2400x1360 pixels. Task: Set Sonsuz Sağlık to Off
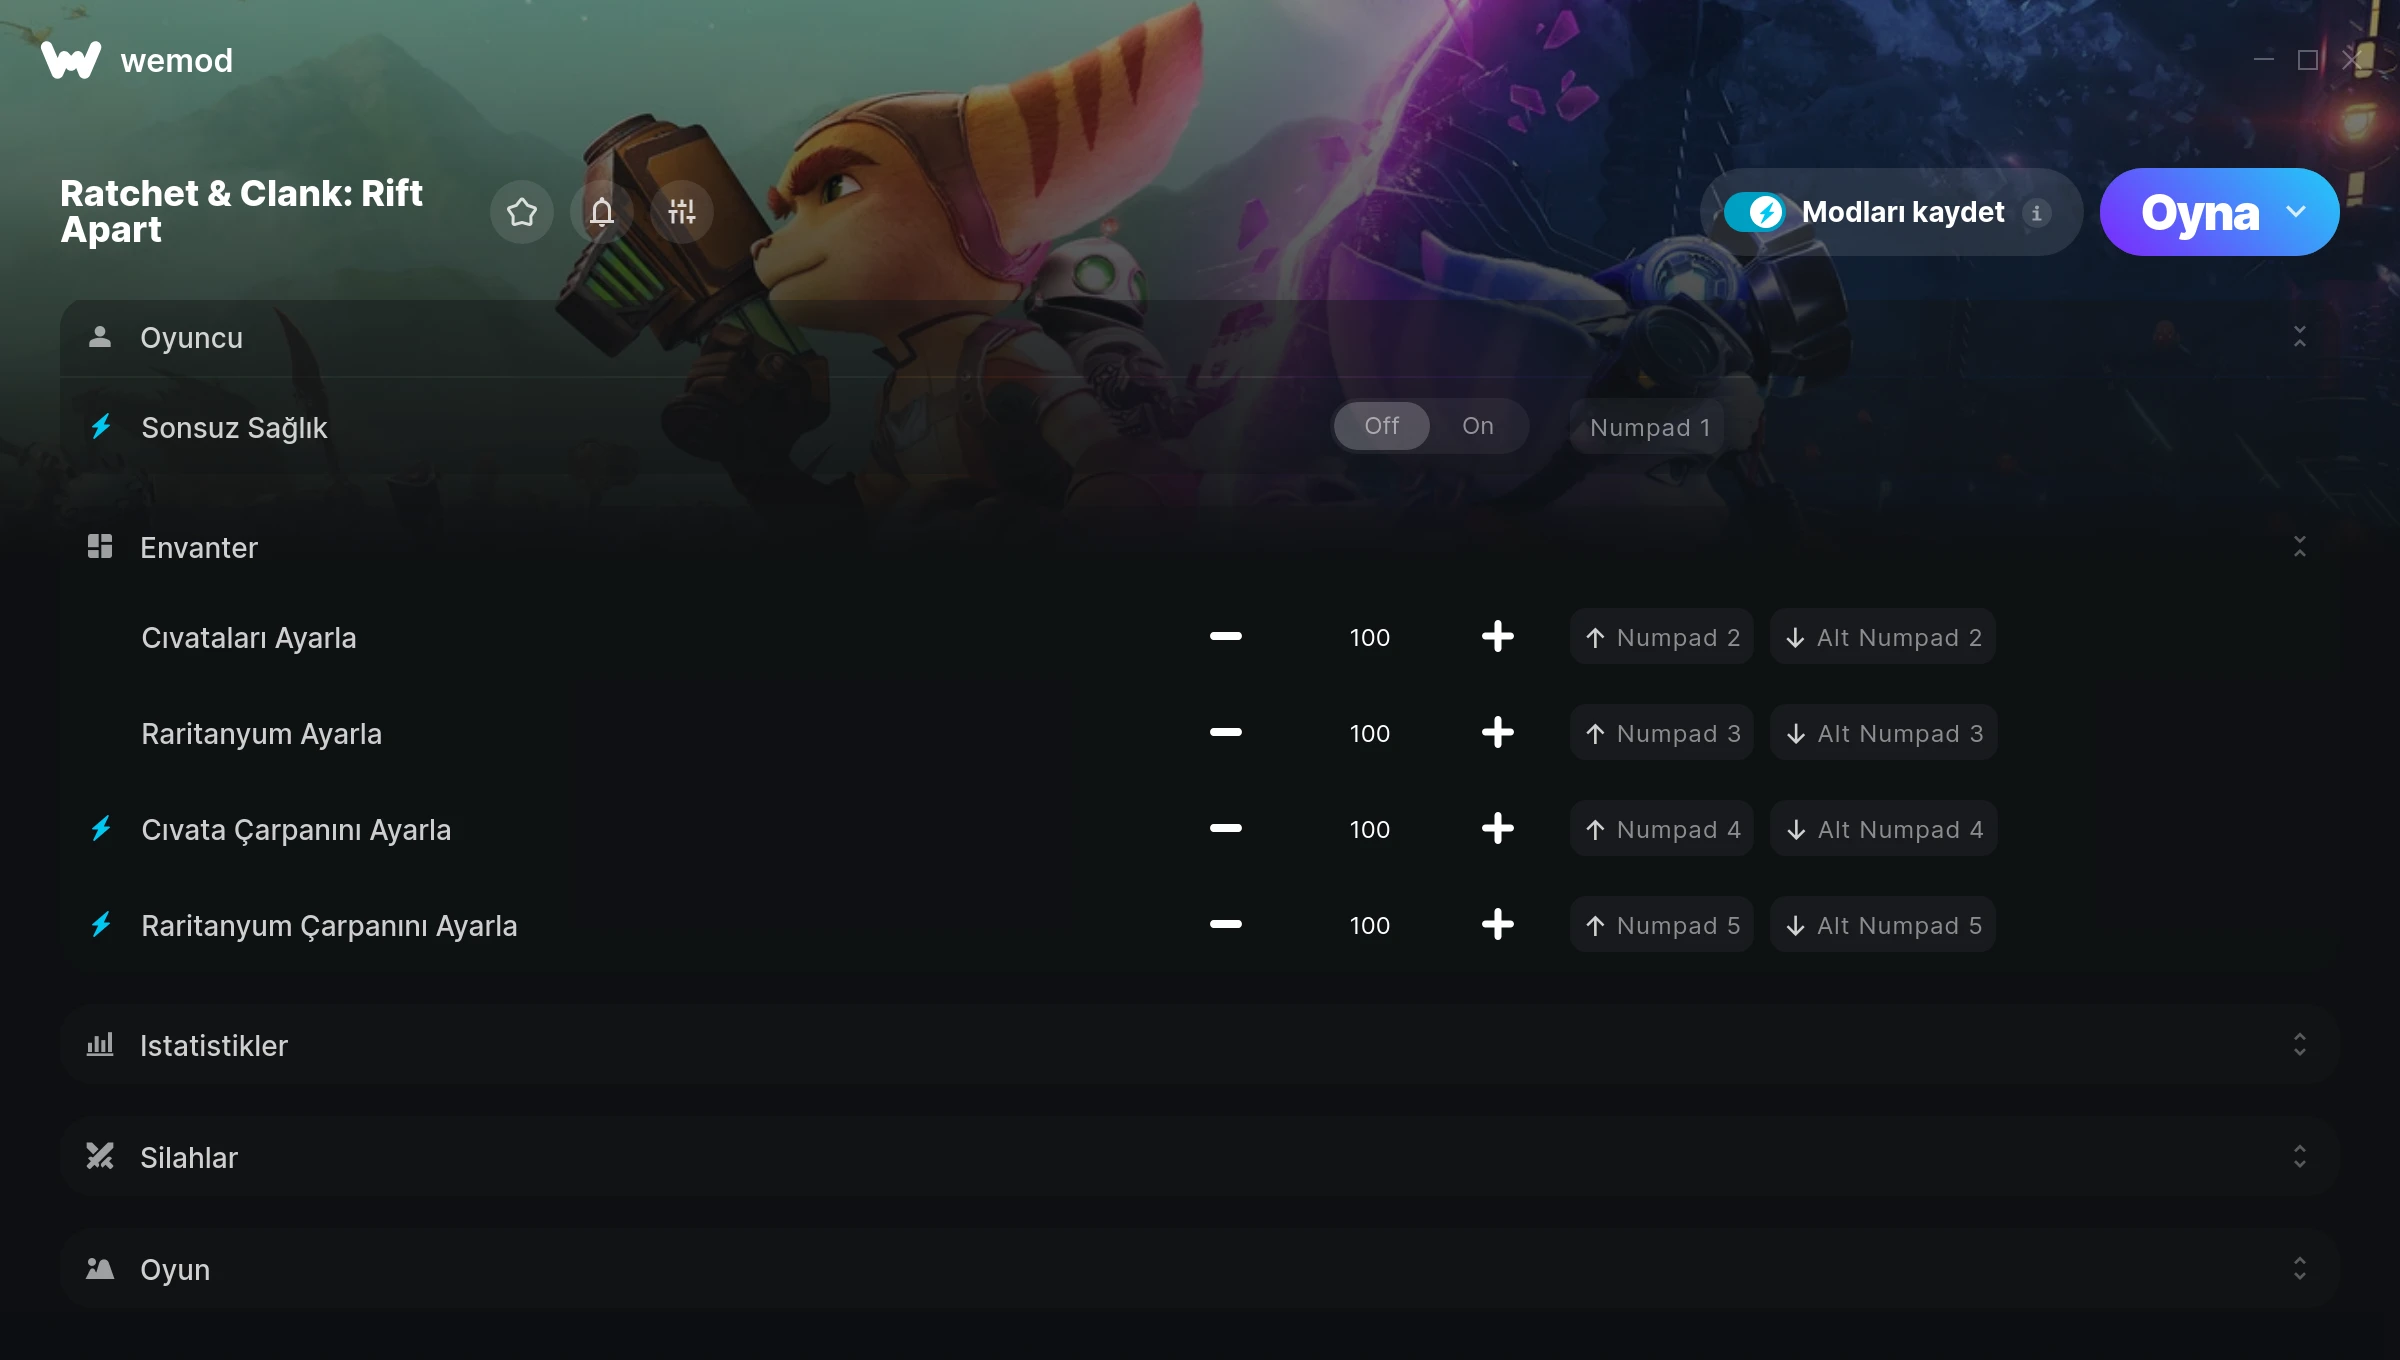1381,426
